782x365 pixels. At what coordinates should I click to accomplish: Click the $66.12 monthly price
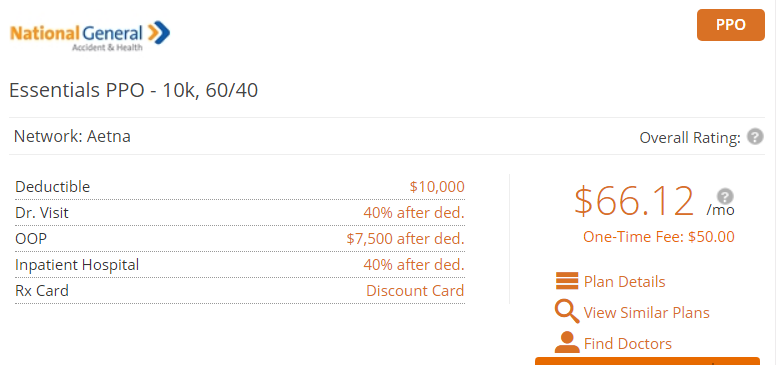pos(634,201)
